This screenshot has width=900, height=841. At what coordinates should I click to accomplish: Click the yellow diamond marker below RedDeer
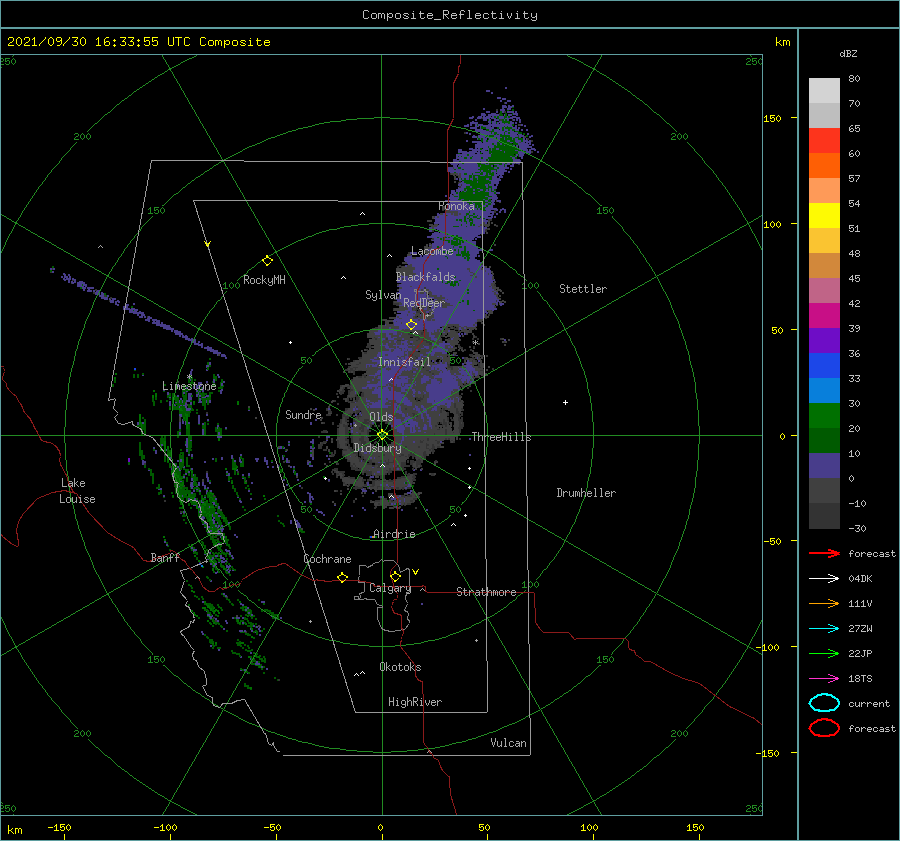click(412, 325)
